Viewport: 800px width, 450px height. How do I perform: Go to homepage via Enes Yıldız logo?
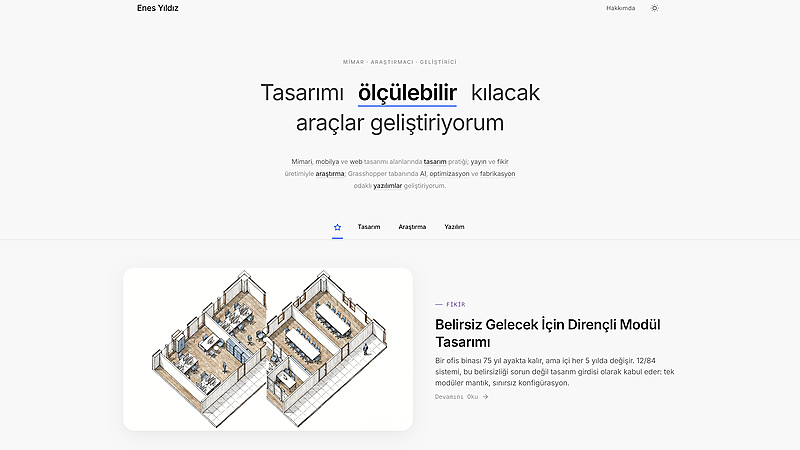158,8
